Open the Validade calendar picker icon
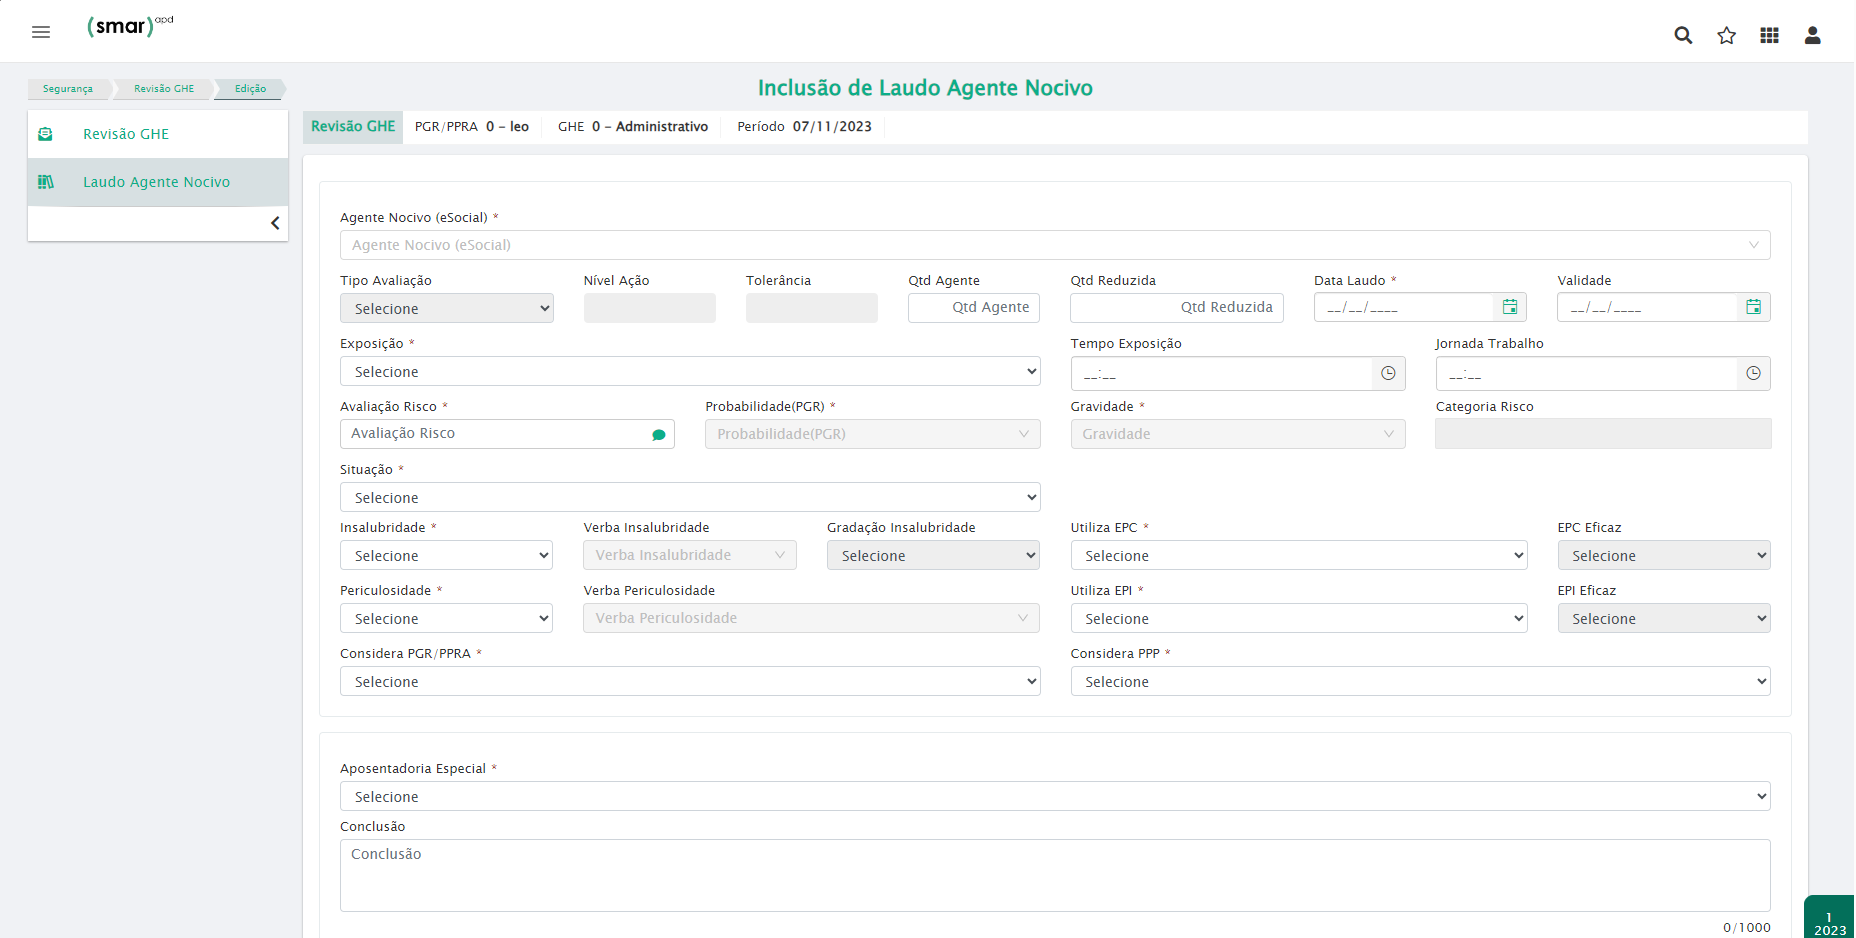Screen dimensions: 1856x938 pyautogui.click(x=1753, y=307)
